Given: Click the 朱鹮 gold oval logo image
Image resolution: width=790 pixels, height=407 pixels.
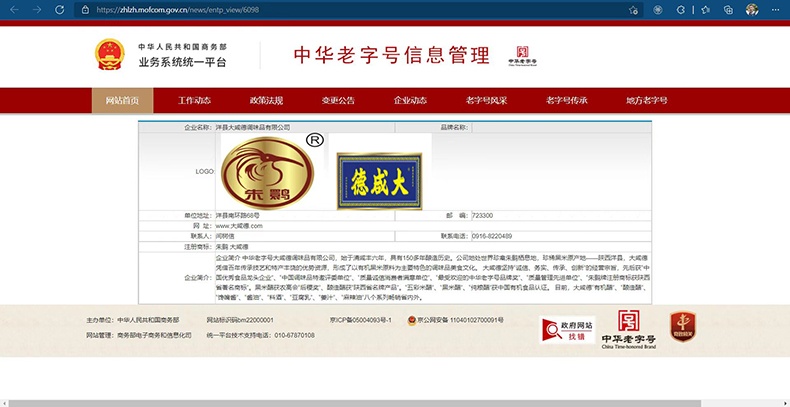Looking at the screenshot, I should [268, 173].
